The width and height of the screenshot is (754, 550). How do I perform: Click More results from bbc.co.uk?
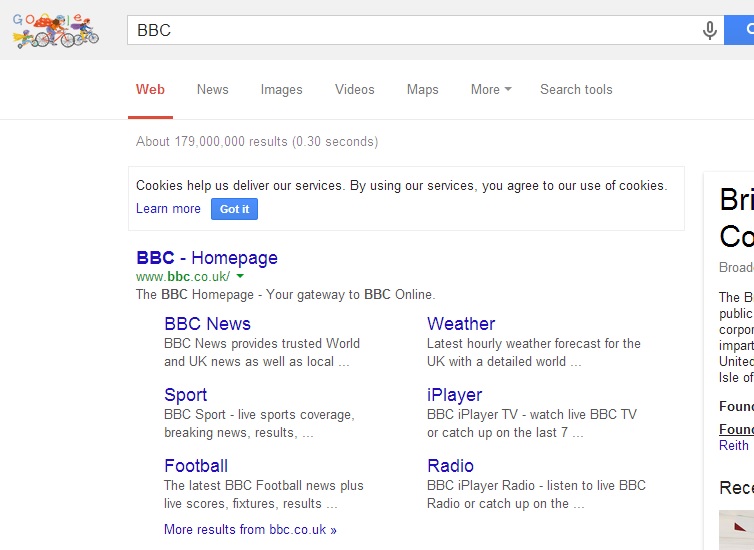250,529
